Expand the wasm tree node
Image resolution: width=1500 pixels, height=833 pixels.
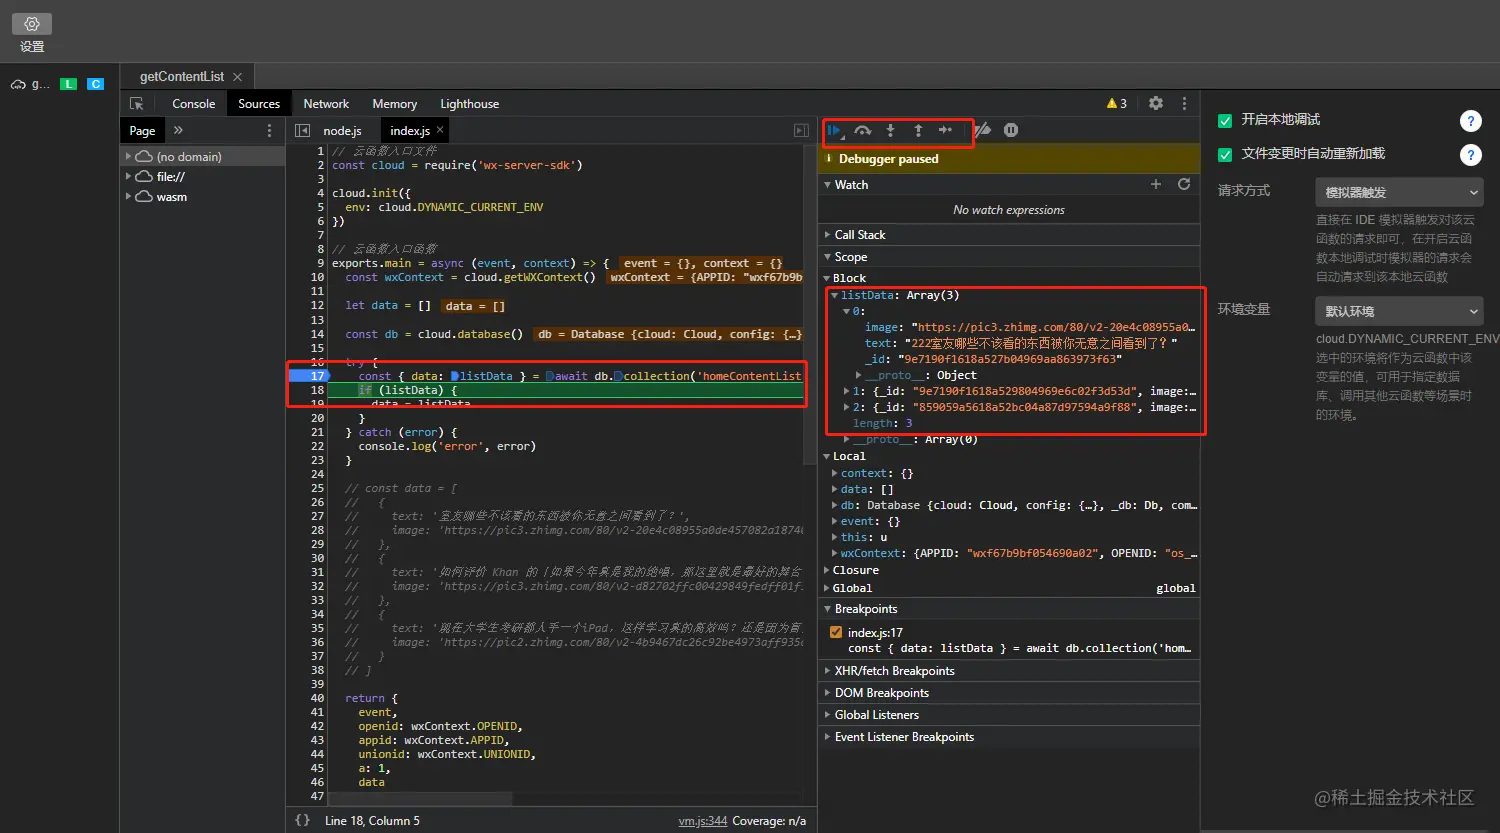coord(129,197)
